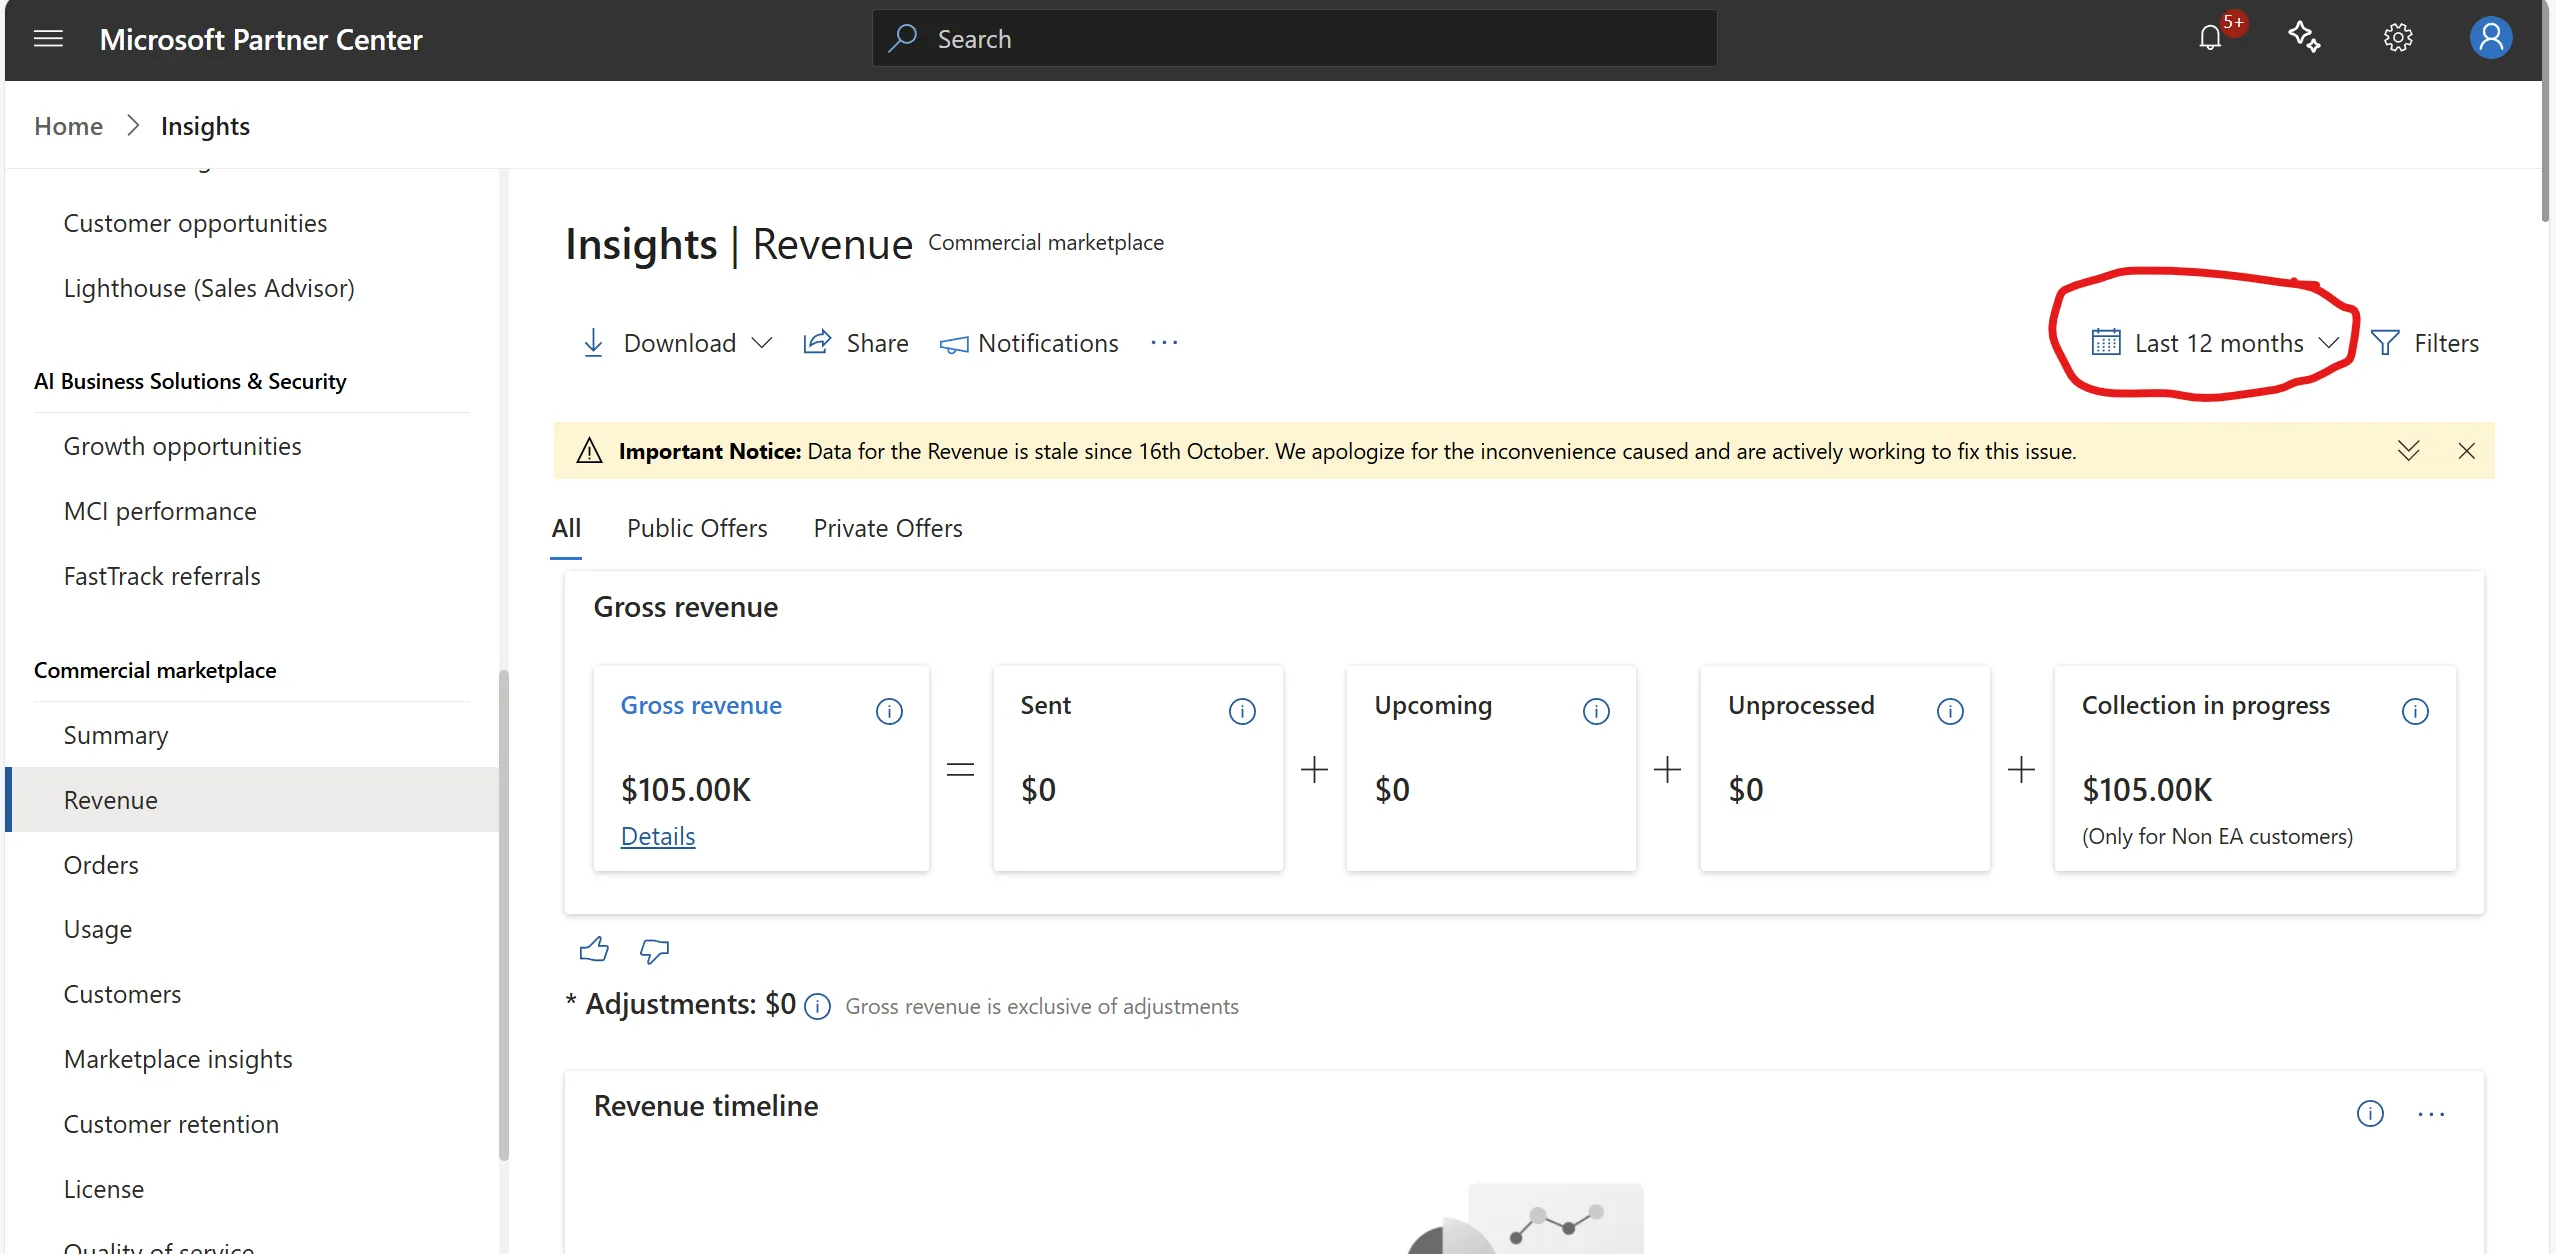Screen dimensions: 2556x1254
Task: Click the info icon on Unprocessed card
Action: point(1950,711)
